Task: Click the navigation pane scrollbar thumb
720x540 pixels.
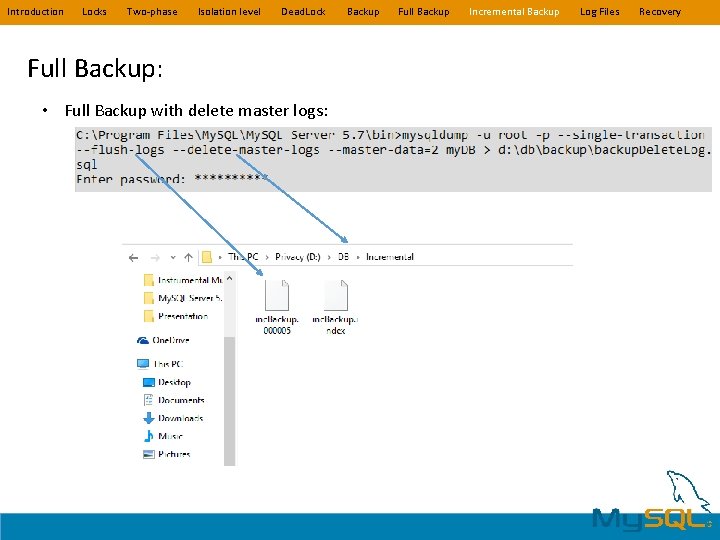Action: [x=230, y=400]
